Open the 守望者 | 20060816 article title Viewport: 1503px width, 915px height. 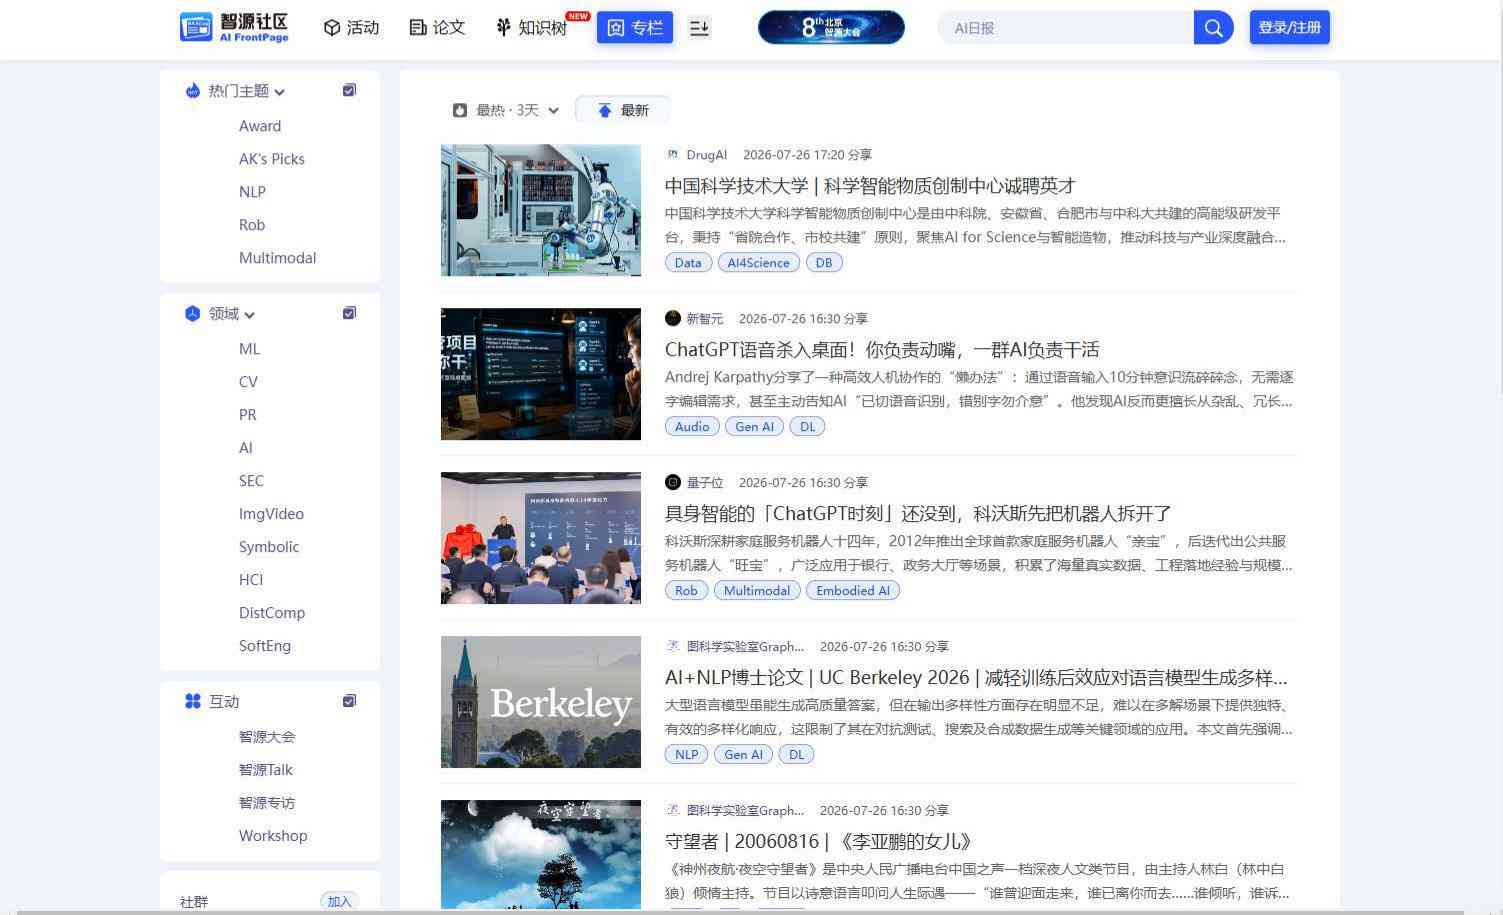tap(819, 842)
